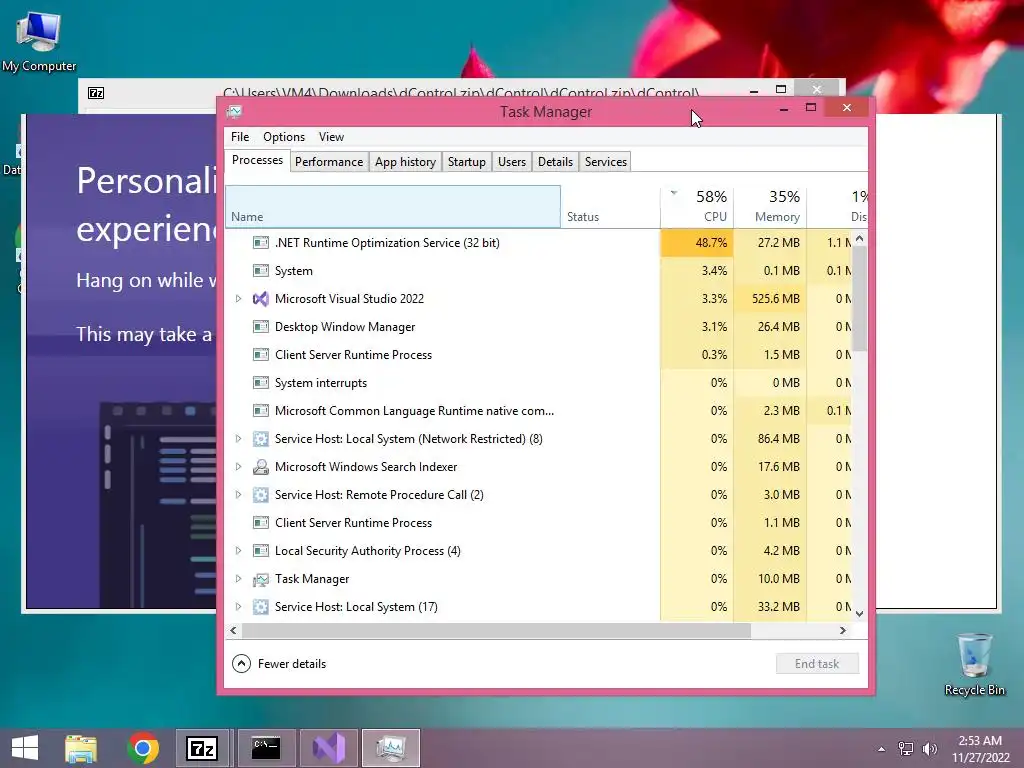
Task: Open the View menu in Task Manager
Action: (331, 137)
